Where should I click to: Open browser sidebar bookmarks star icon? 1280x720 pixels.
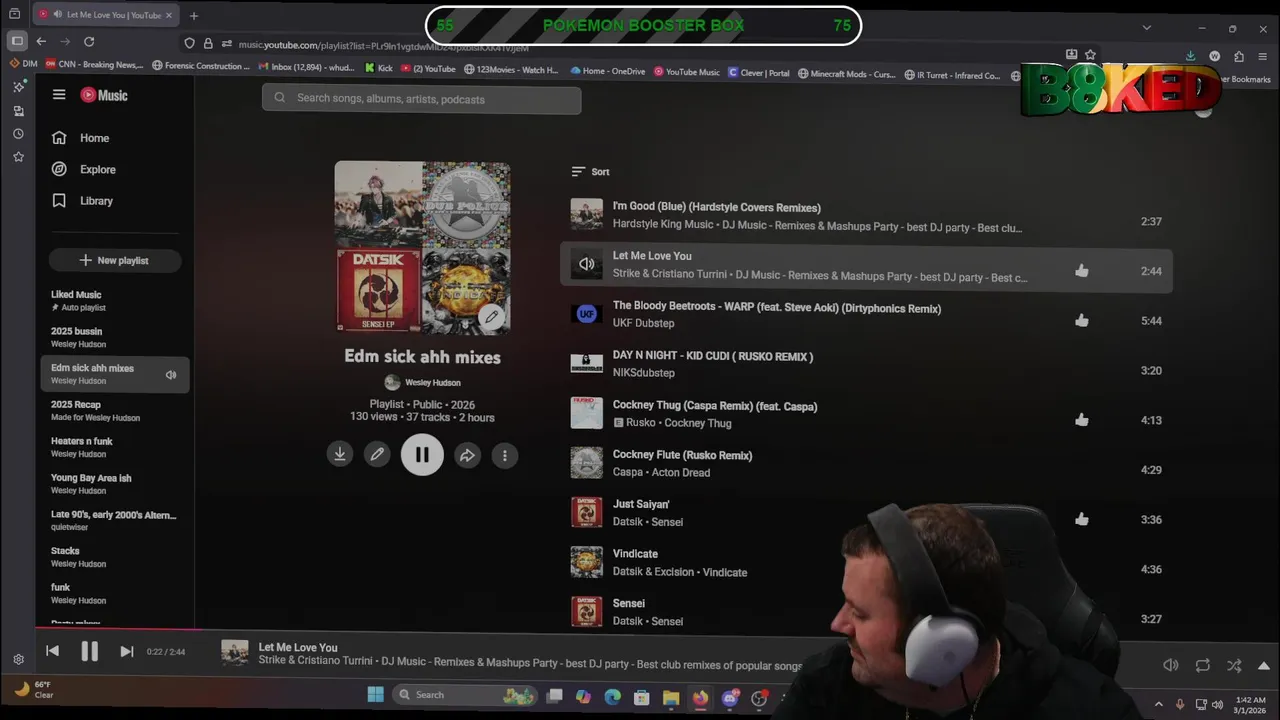[18, 157]
